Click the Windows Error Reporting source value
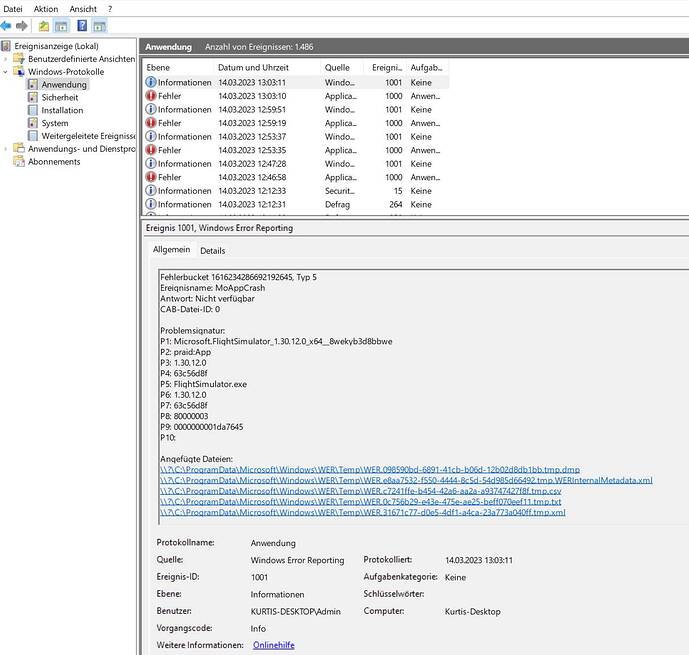 tap(297, 560)
